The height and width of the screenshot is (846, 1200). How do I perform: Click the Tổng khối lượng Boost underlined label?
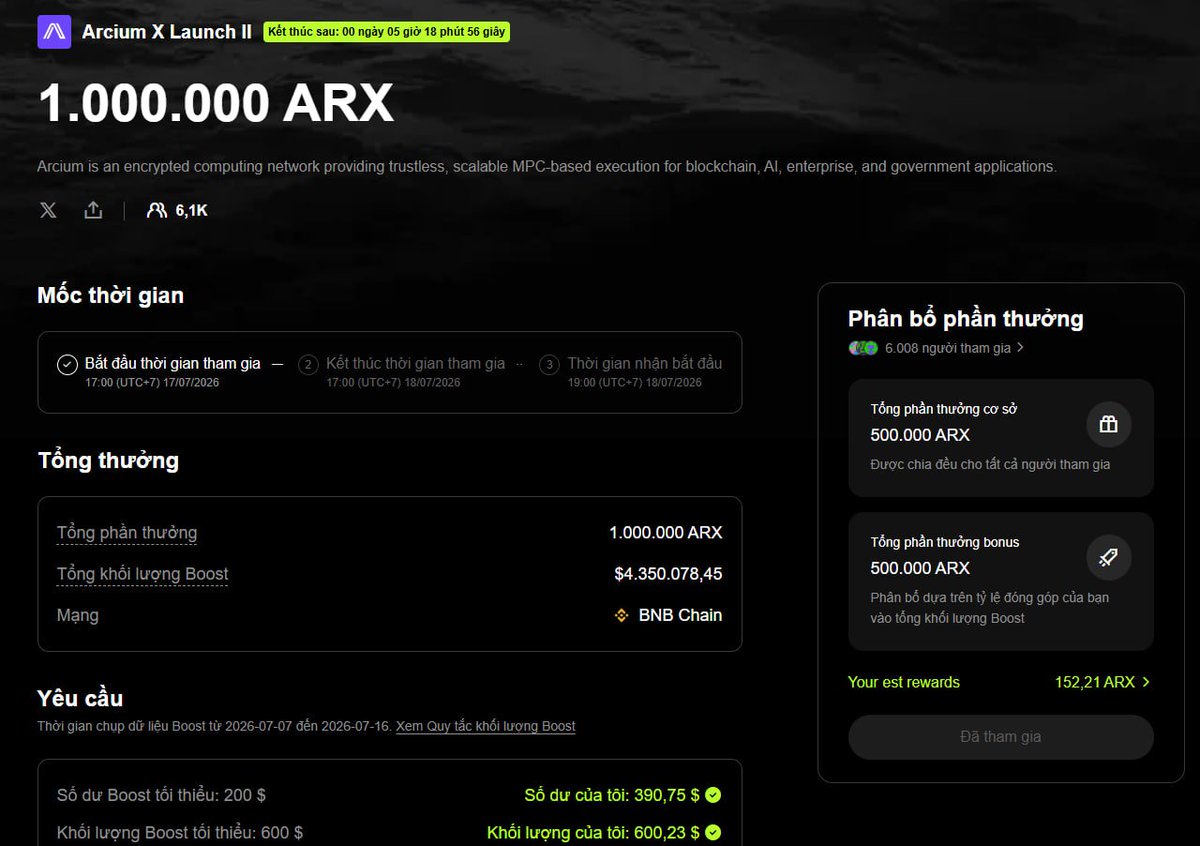click(143, 574)
